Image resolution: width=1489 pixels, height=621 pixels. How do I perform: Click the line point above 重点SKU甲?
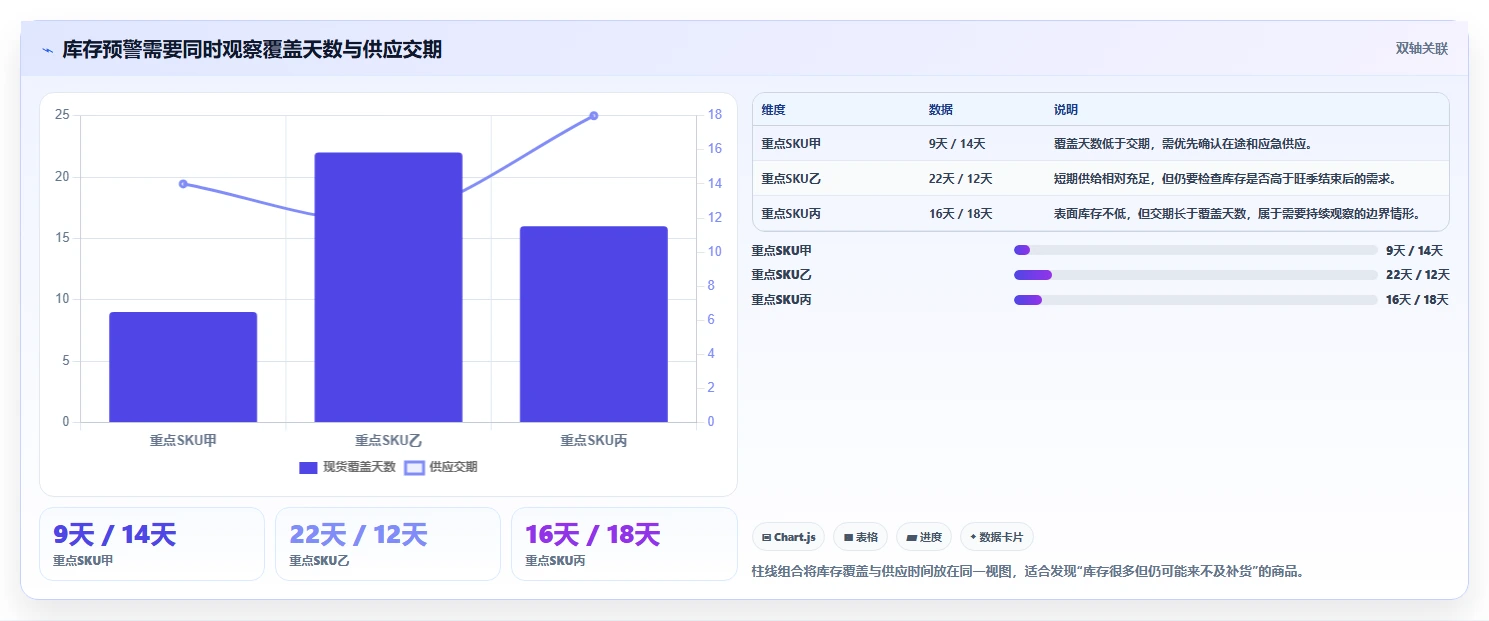(183, 184)
